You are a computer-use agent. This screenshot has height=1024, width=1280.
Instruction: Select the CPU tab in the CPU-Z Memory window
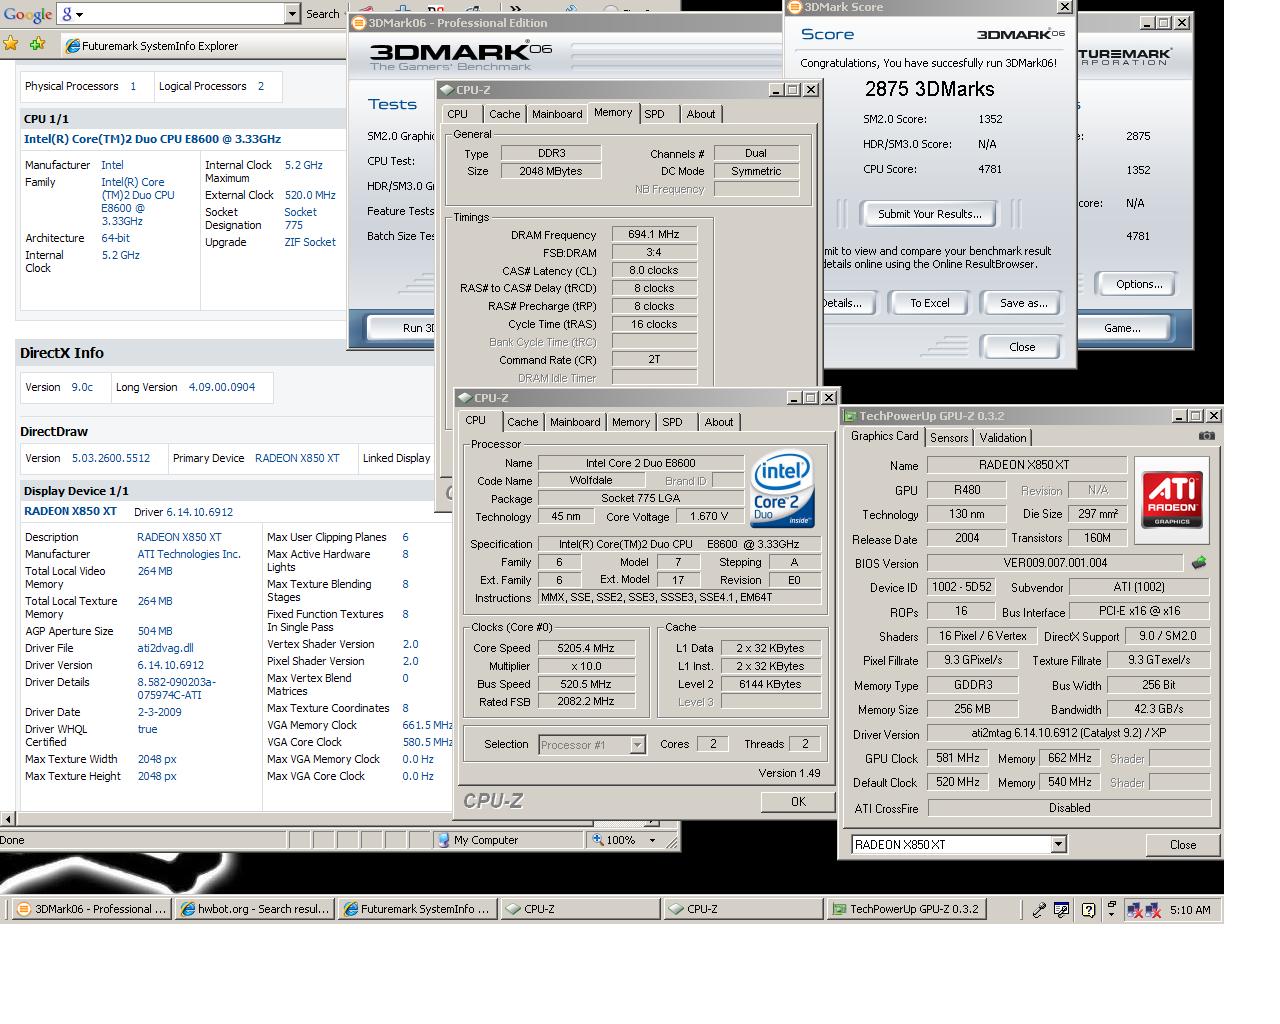point(458,114)
